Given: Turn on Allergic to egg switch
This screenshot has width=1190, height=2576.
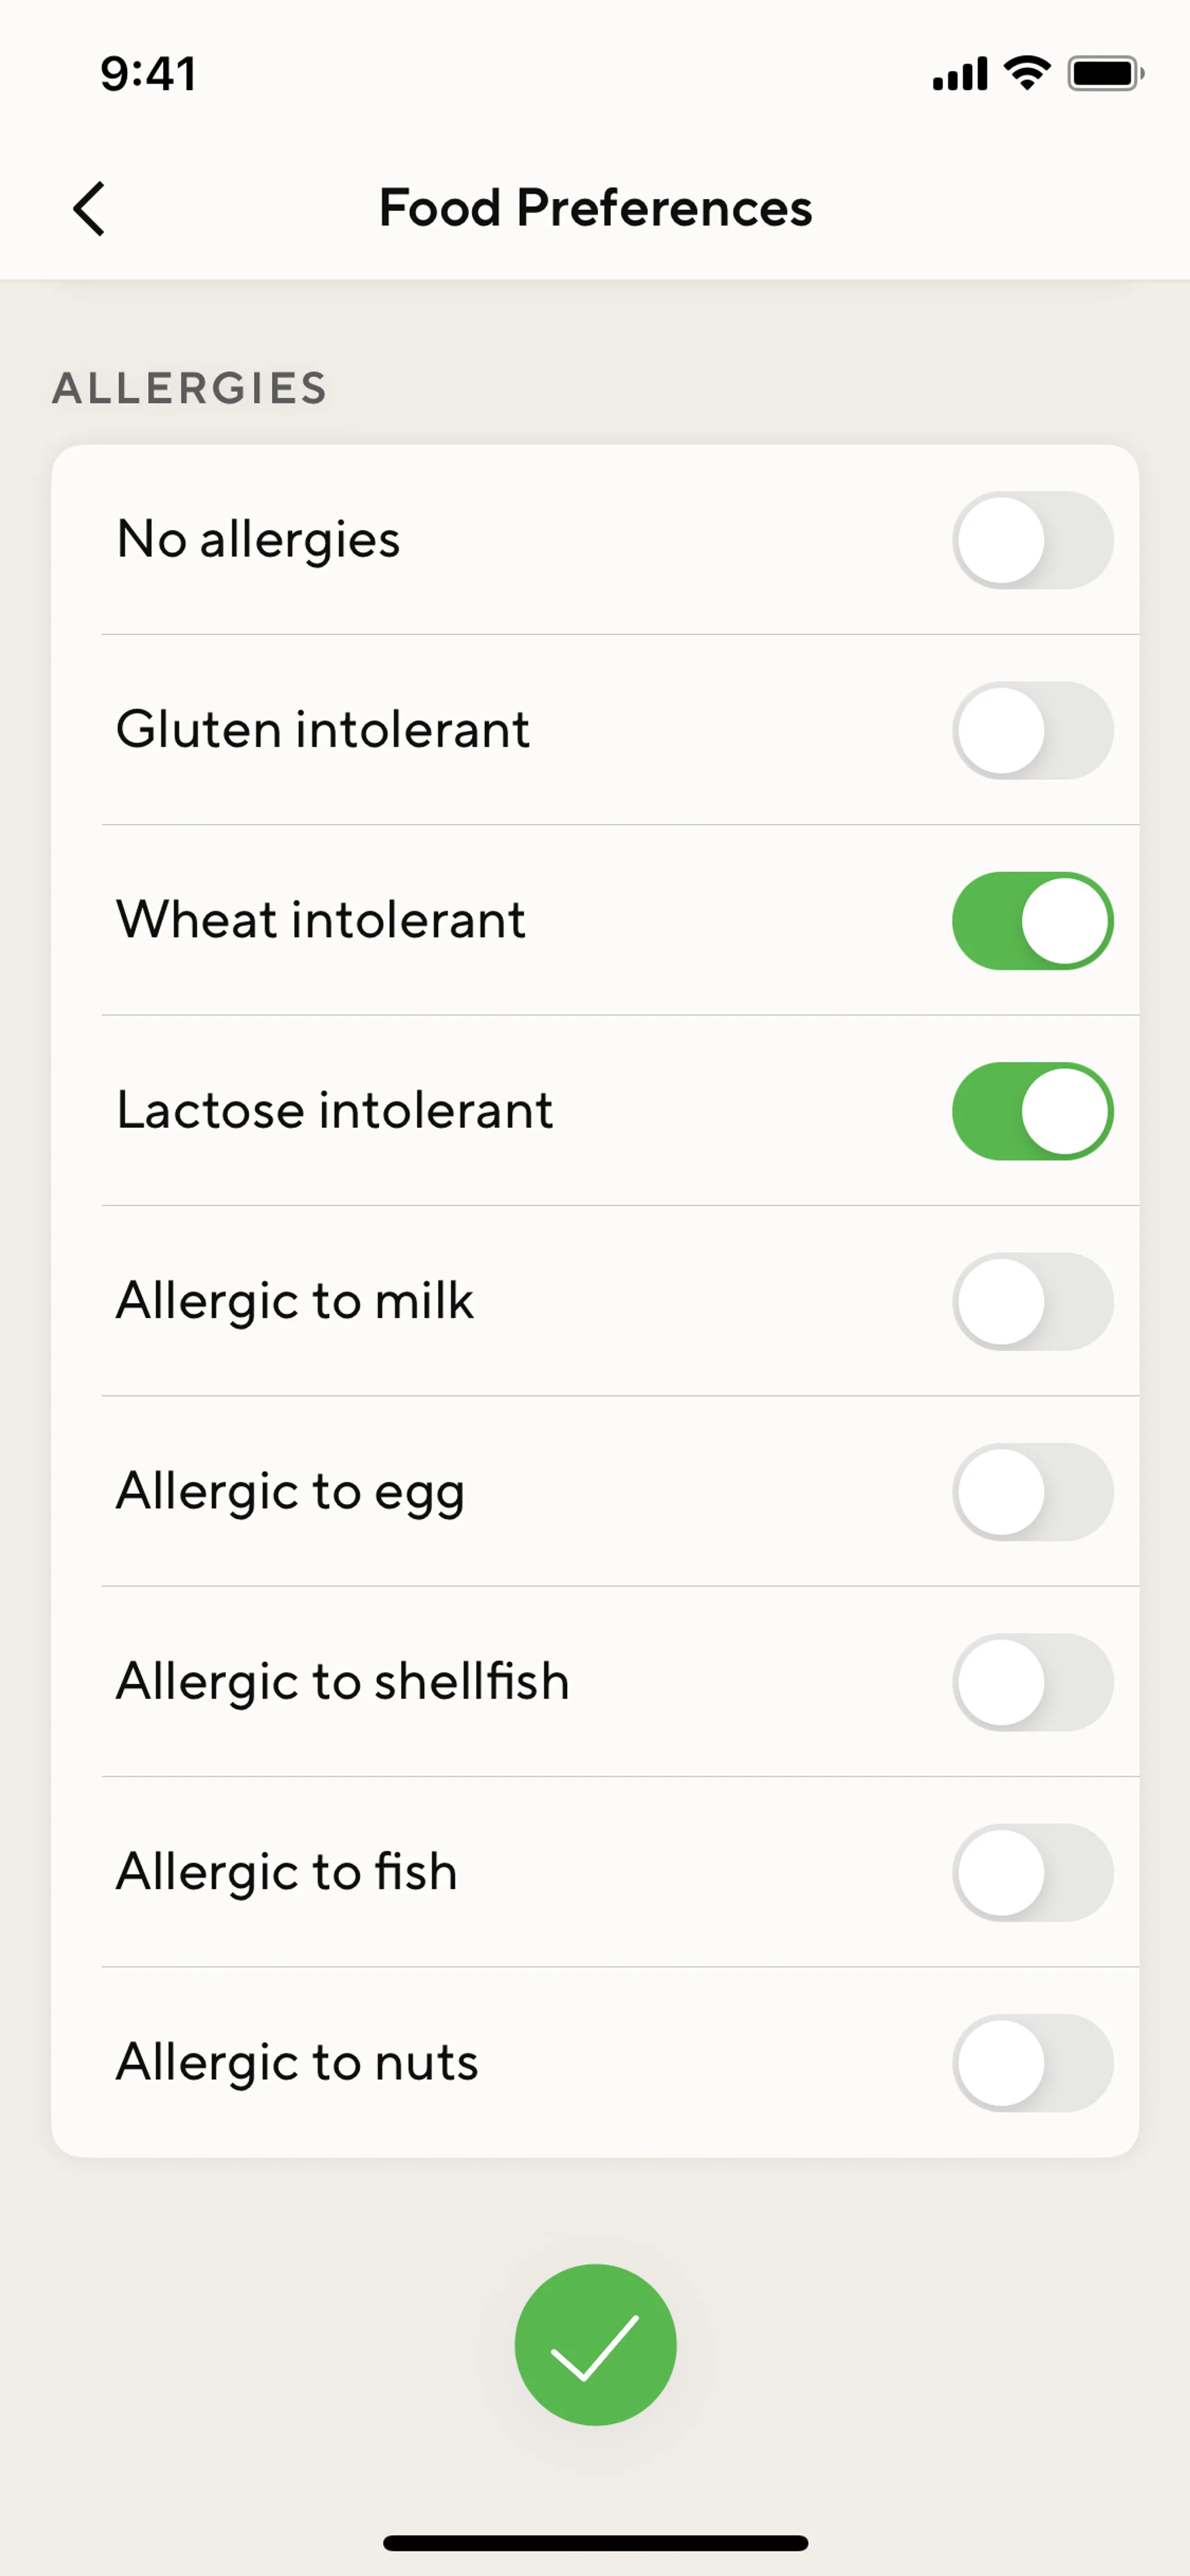Looking at the screenshot, I should pos(1032,1492).
